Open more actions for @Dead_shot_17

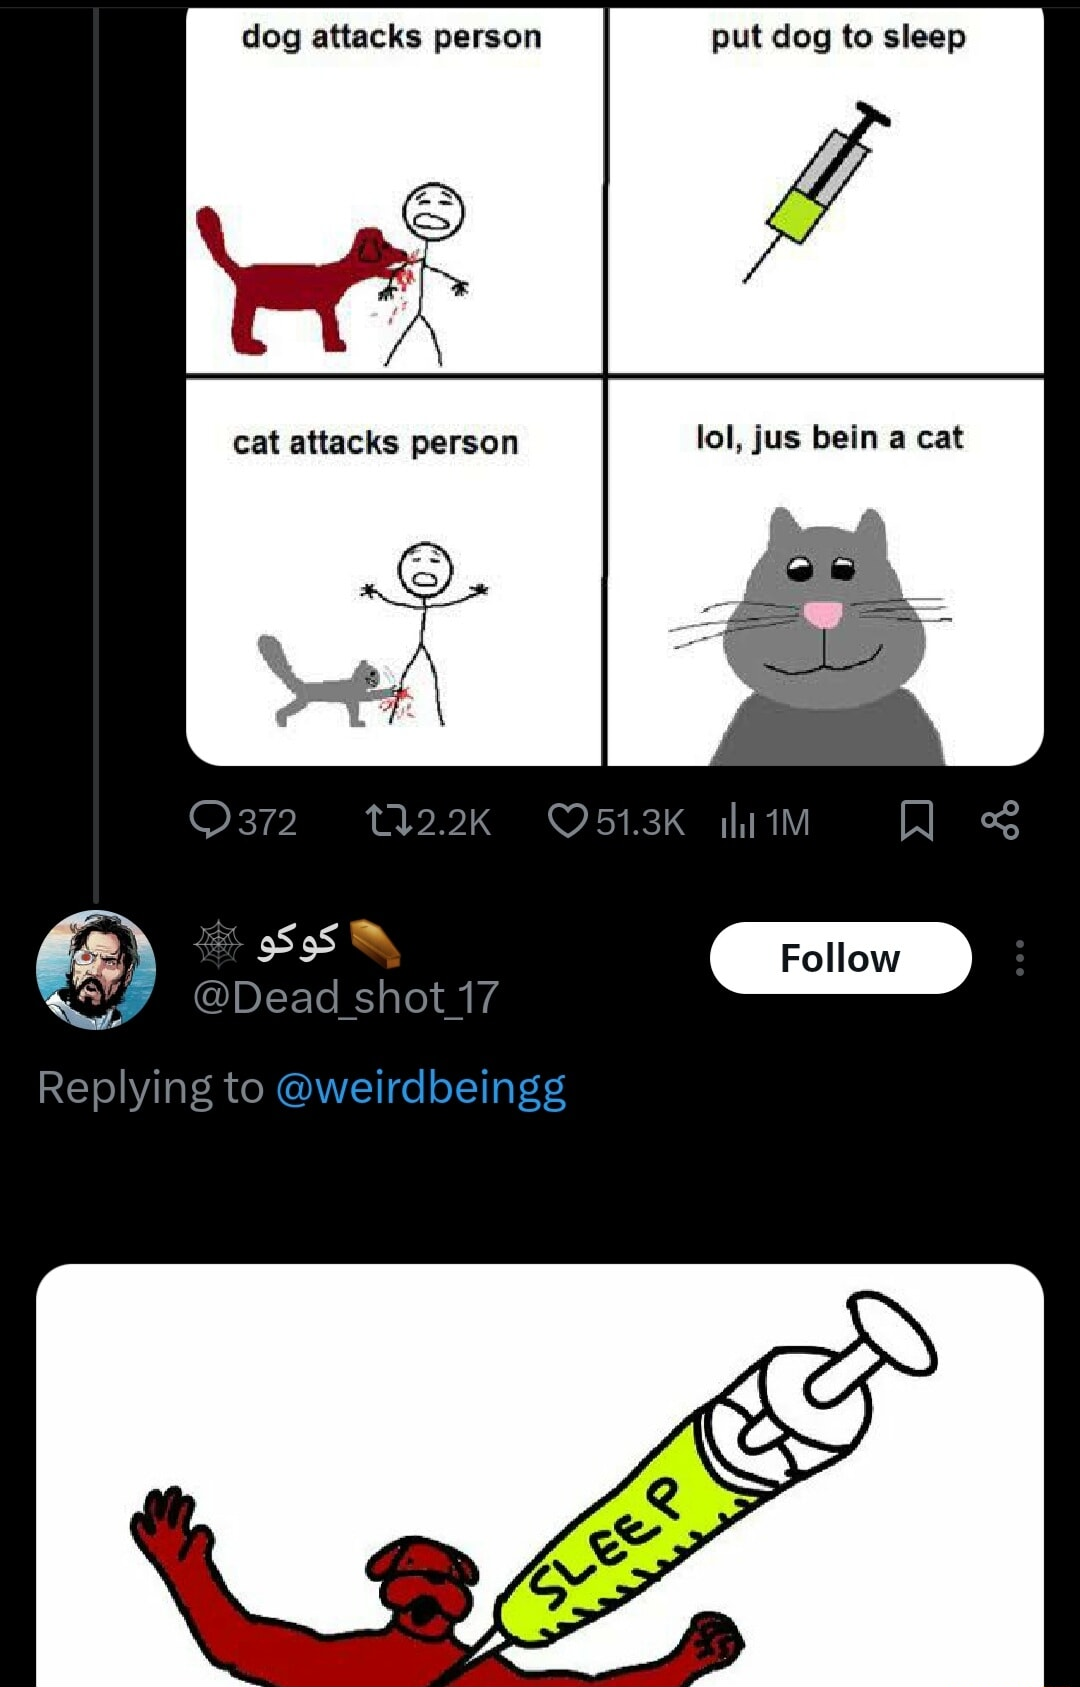(x=1018, y=957)
